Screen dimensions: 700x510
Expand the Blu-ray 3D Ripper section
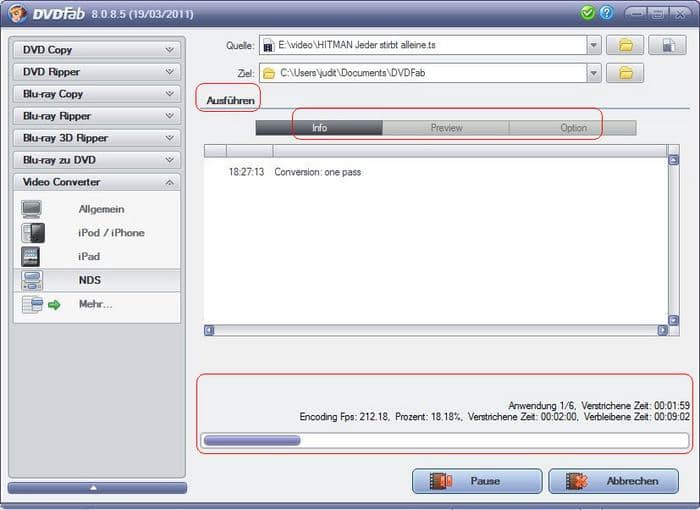96,138
